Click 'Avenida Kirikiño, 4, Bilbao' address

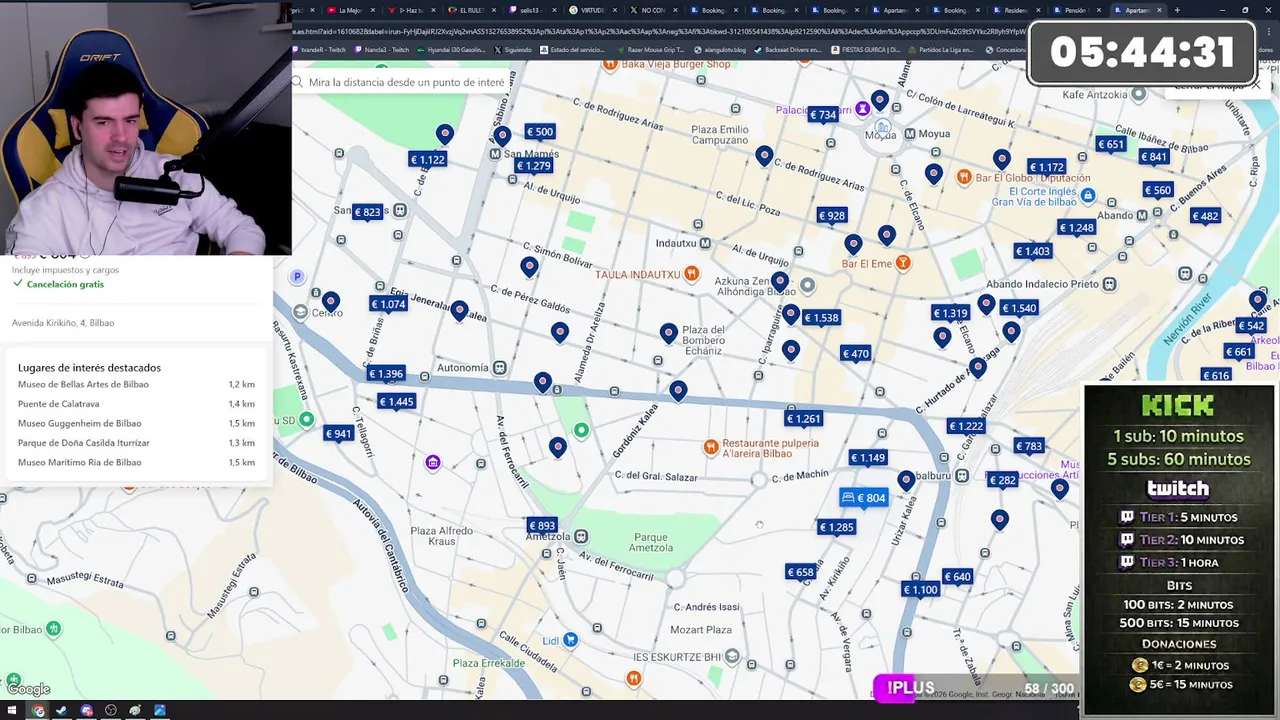click(x=63, y=323)
